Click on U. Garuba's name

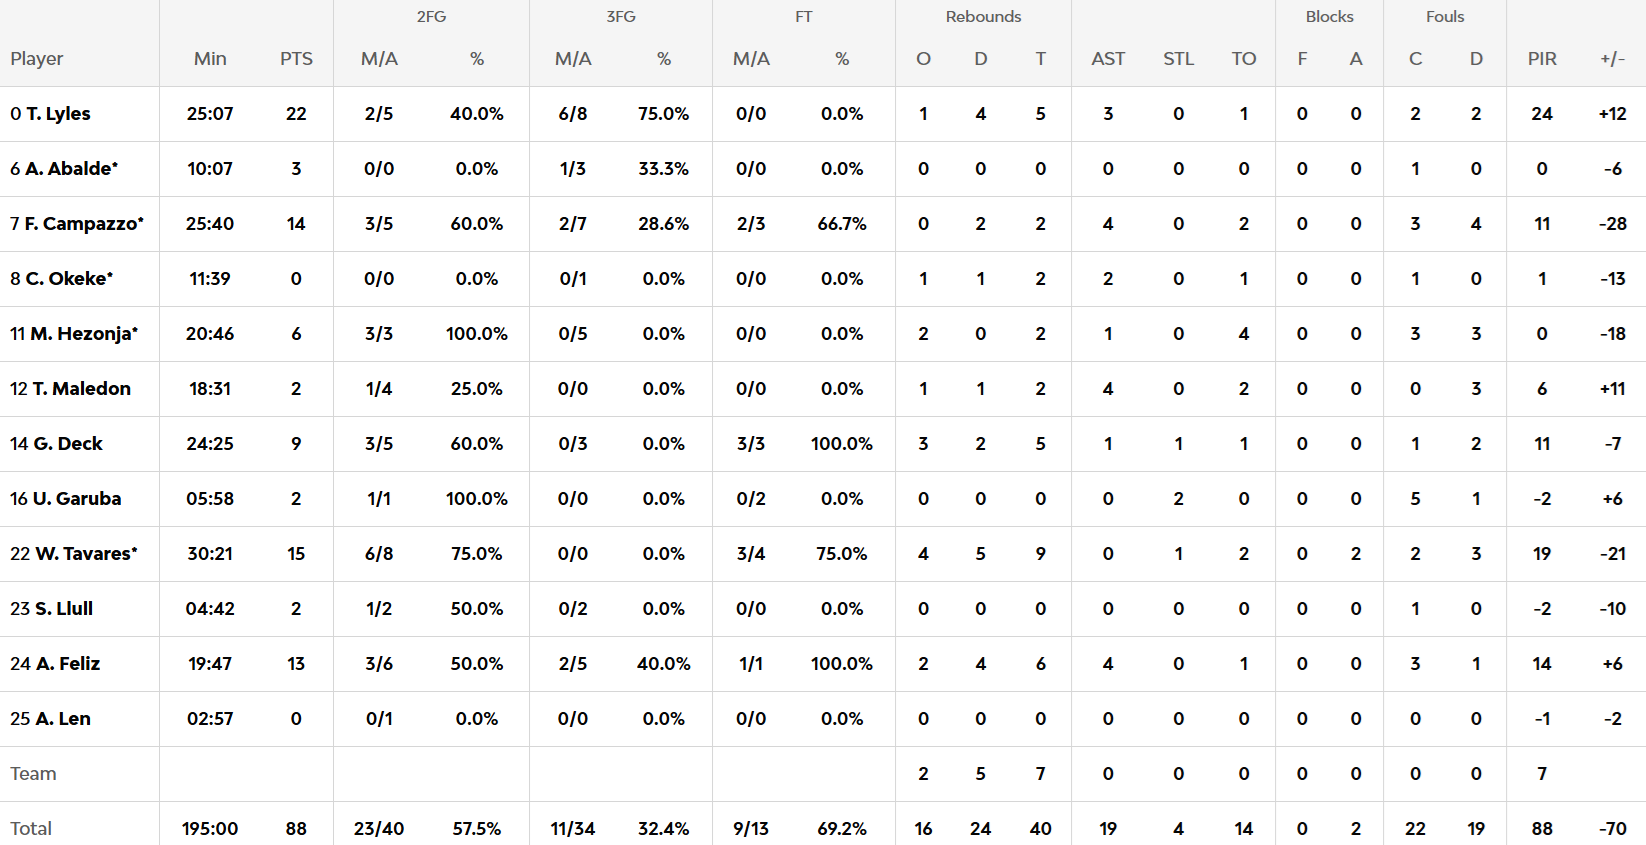[77, 499]
